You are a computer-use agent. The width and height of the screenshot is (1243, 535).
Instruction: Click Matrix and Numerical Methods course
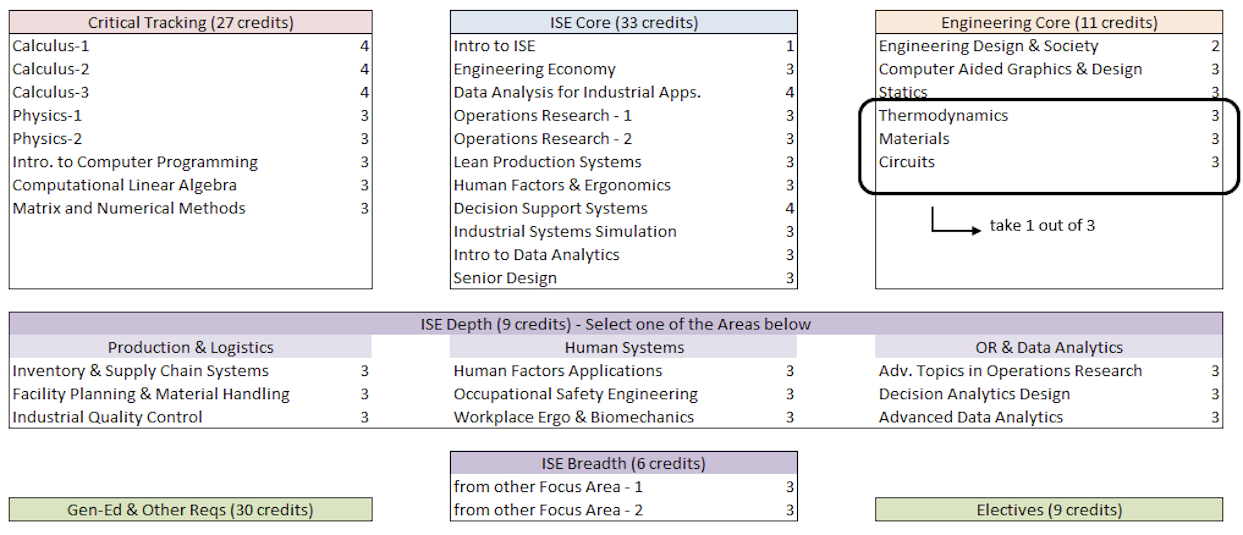click(x=129, y=208)
